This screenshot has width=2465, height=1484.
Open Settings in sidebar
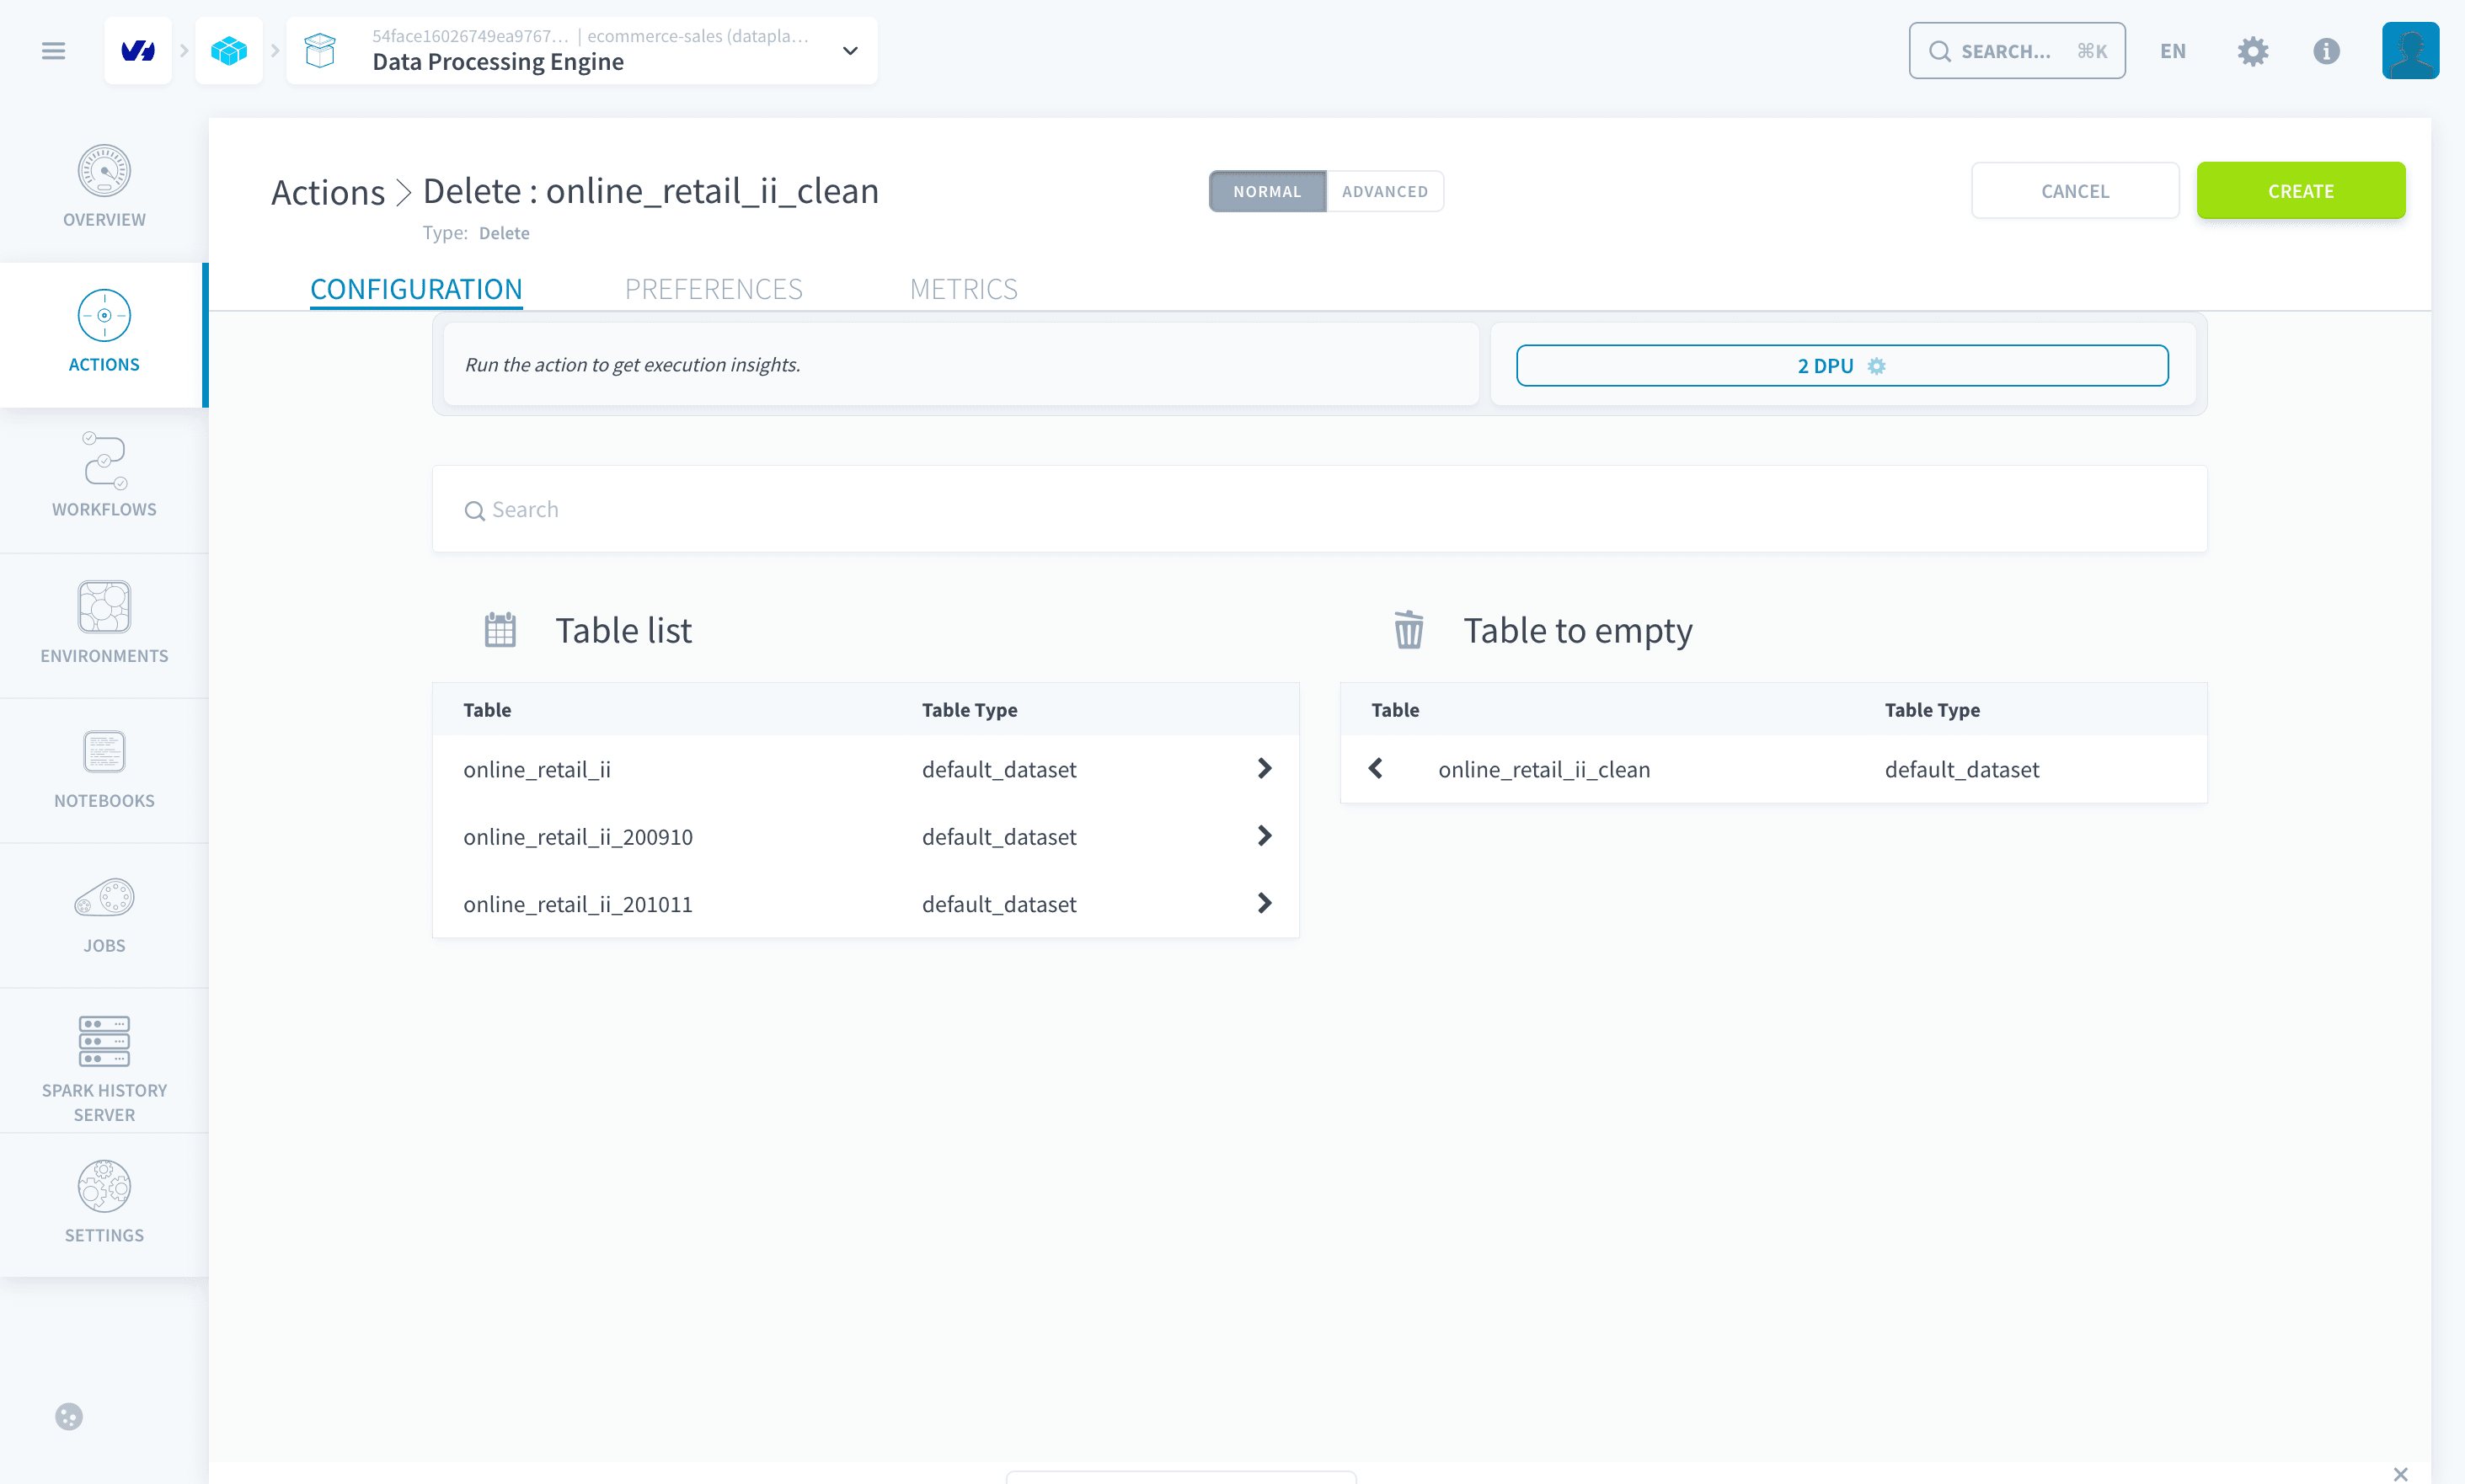point(104,1204)
